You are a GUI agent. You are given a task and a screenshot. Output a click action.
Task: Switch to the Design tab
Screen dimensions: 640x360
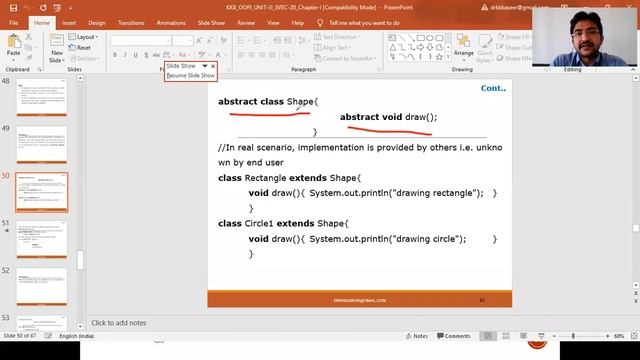coord(97,23)
